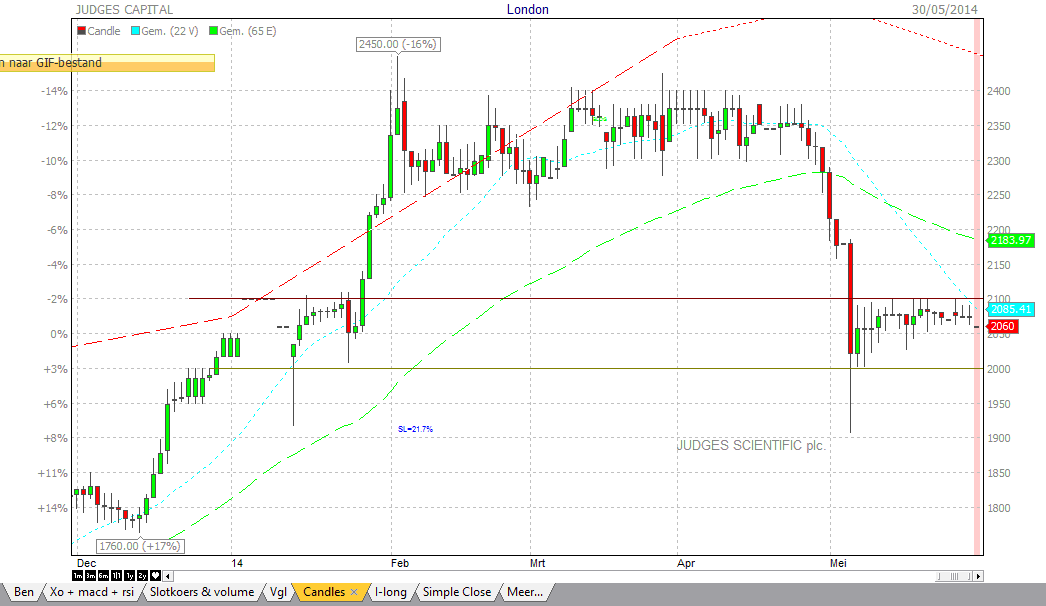Close the Candles tab
Screen dimensions: 1046x606
click(354, 592)
